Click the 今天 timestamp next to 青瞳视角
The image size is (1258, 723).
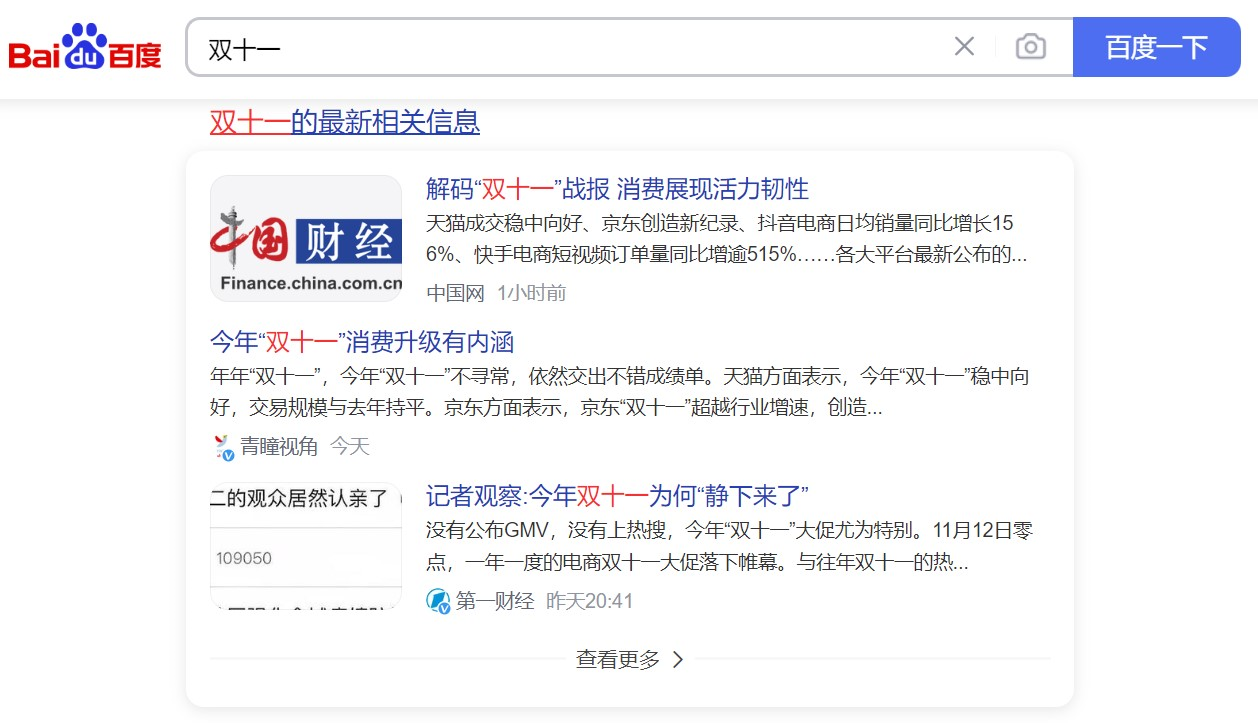(350, 447)
